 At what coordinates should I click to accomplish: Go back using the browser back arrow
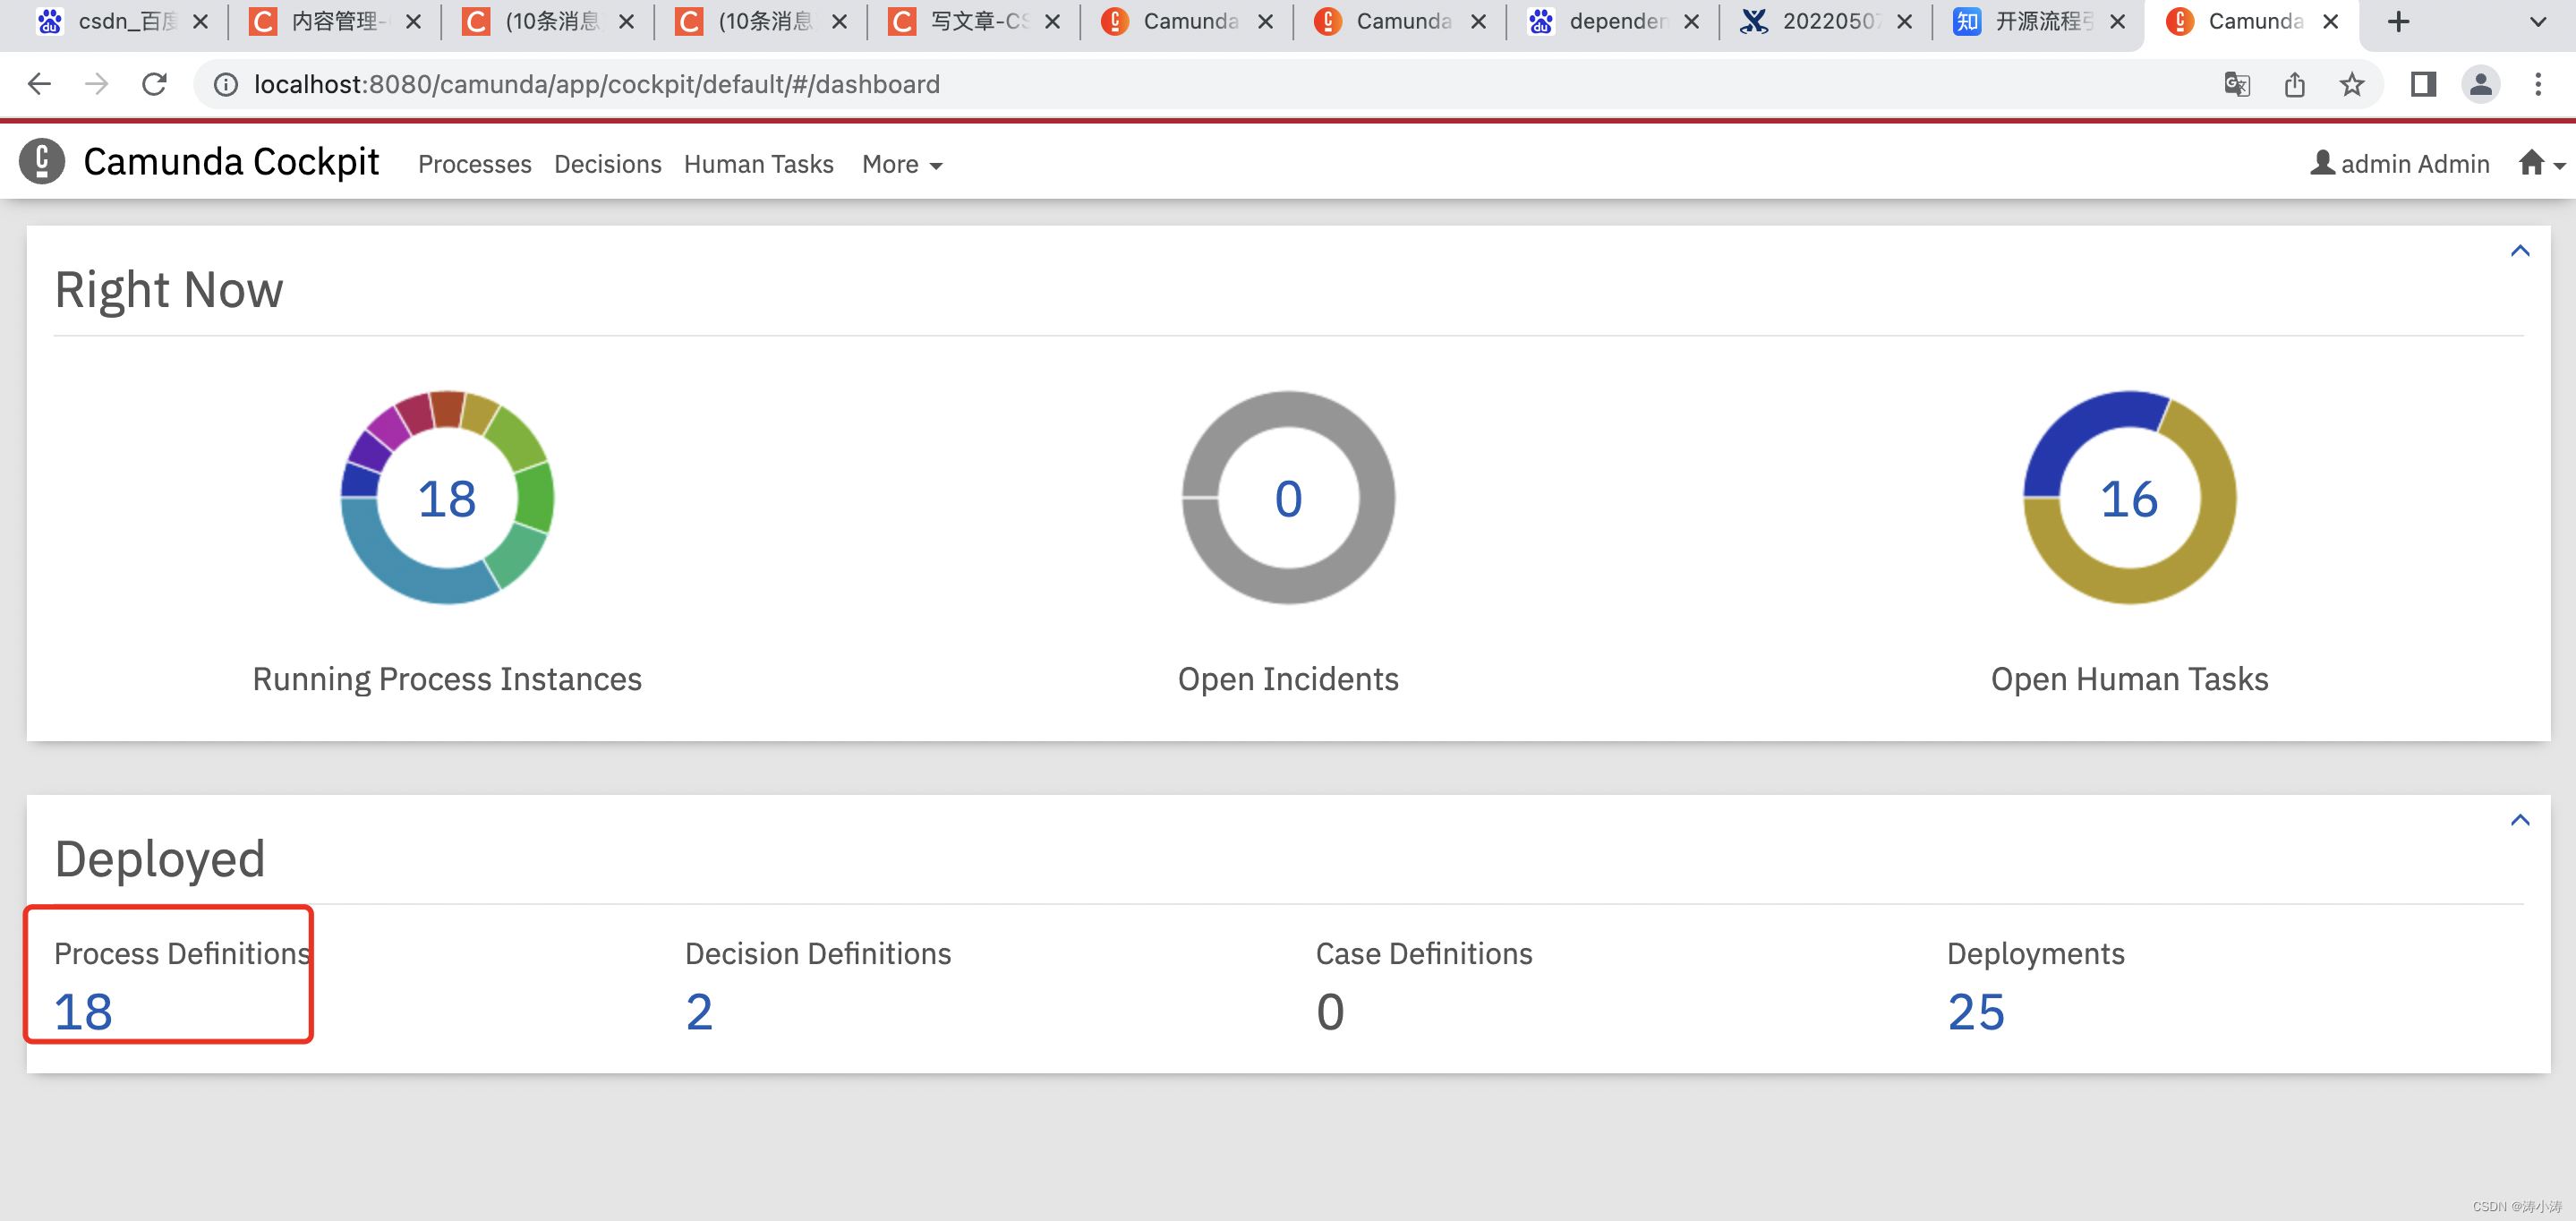[39, 84]
